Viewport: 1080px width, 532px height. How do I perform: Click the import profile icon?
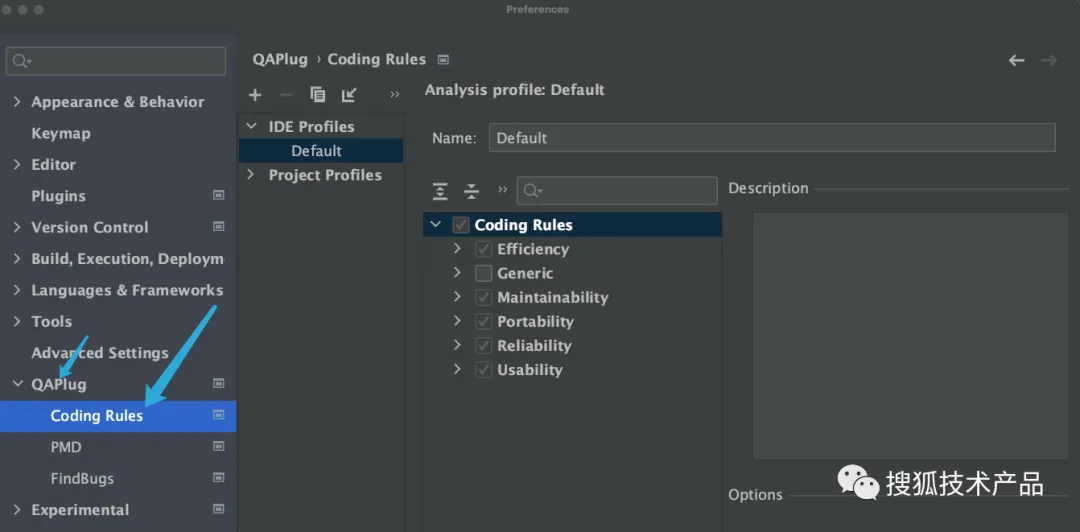[348, 95]
